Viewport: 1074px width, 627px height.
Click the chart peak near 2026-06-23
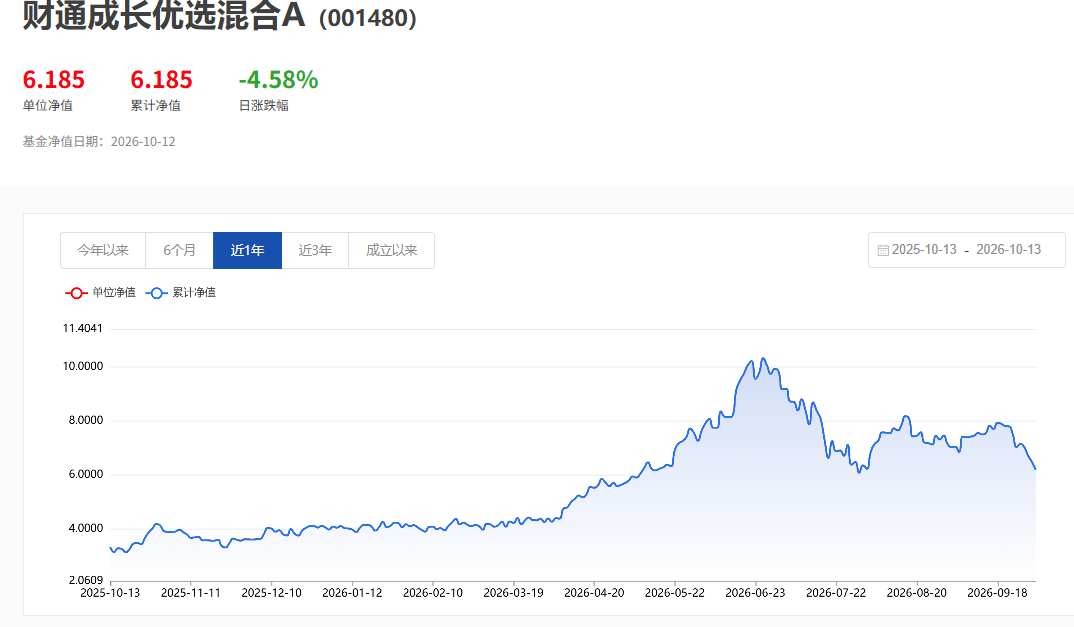pos(763,359)
